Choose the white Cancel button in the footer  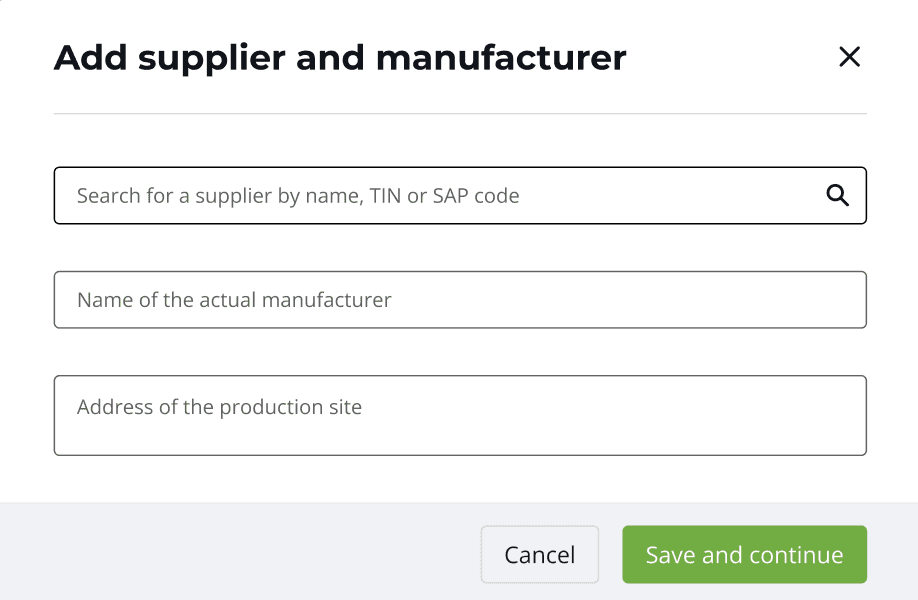click(x=540, y=555)
